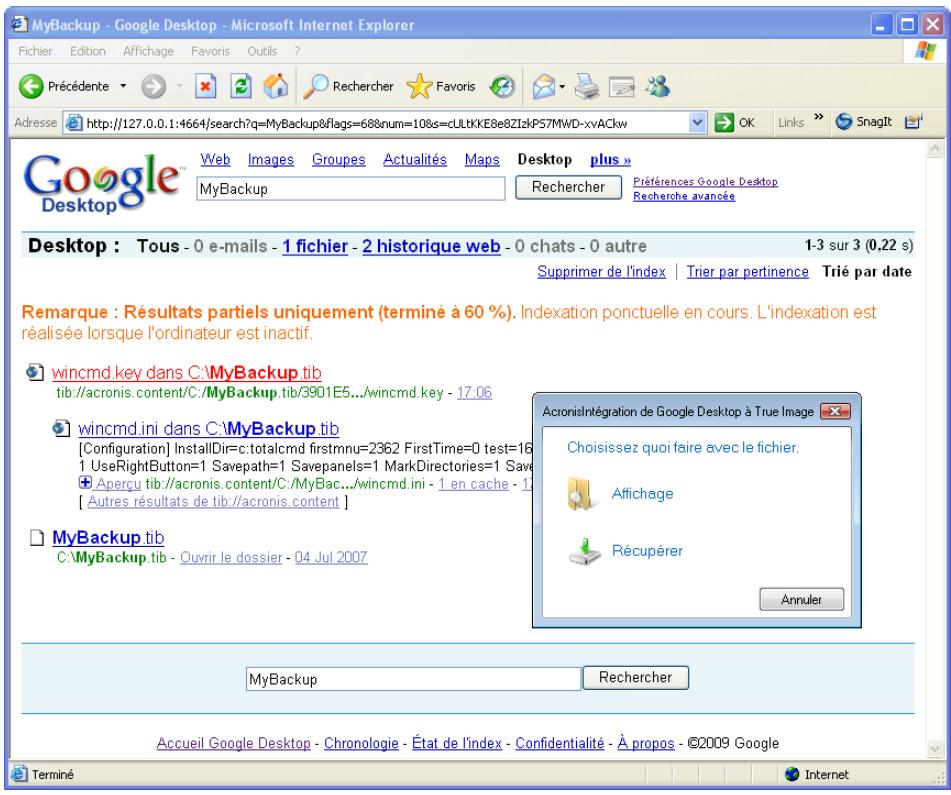Image resolution: width=951 pixels, height=795 pixels.
Task: Open wincmd.ini dans C:\MyBackup.tib result
Action: pos(209,429)
